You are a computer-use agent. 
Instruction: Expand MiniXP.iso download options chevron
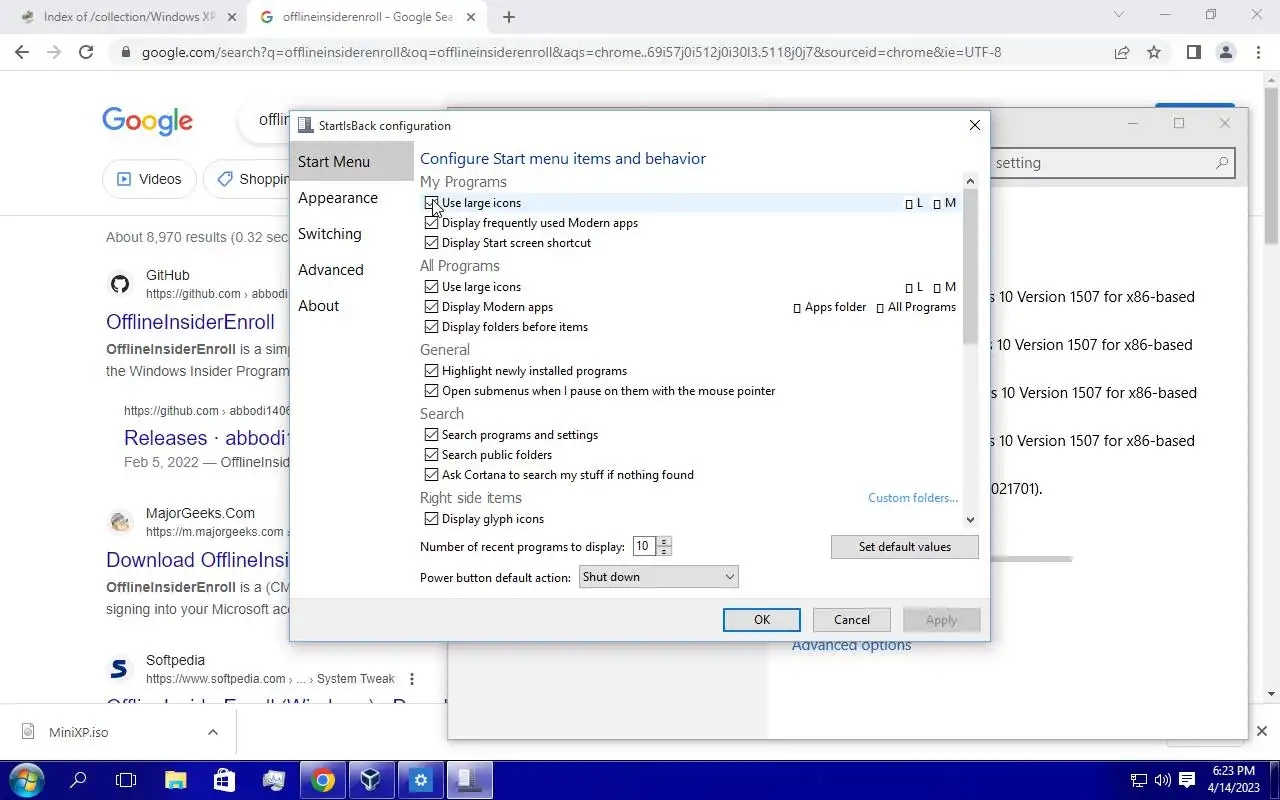[213, 732]
